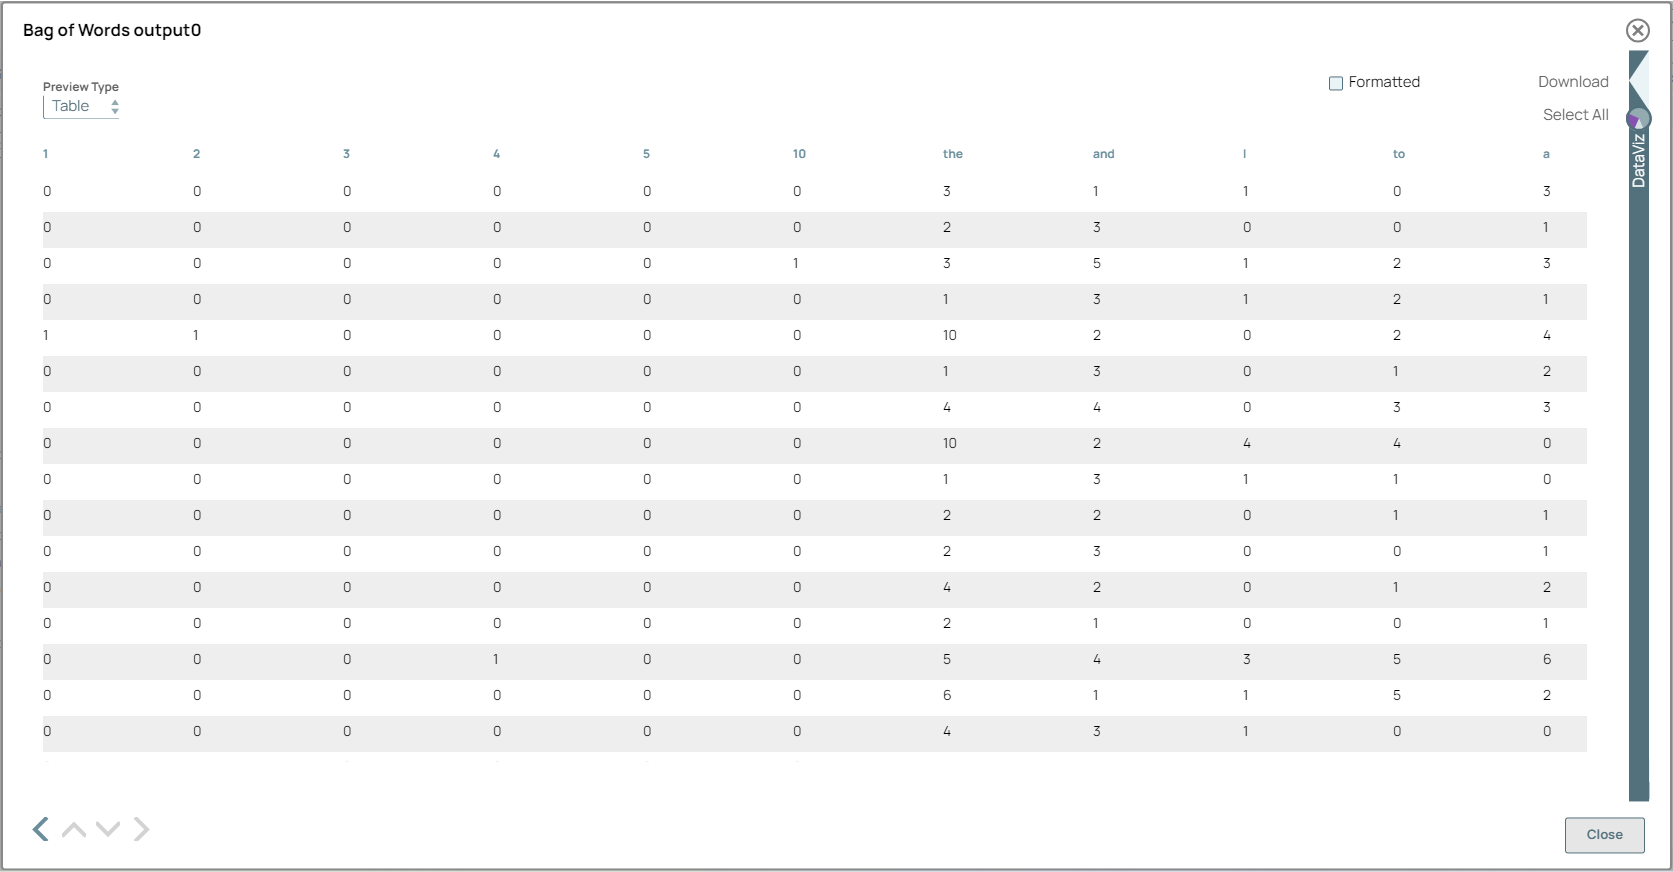Click the down arrow navigation icon

point(108,829)
